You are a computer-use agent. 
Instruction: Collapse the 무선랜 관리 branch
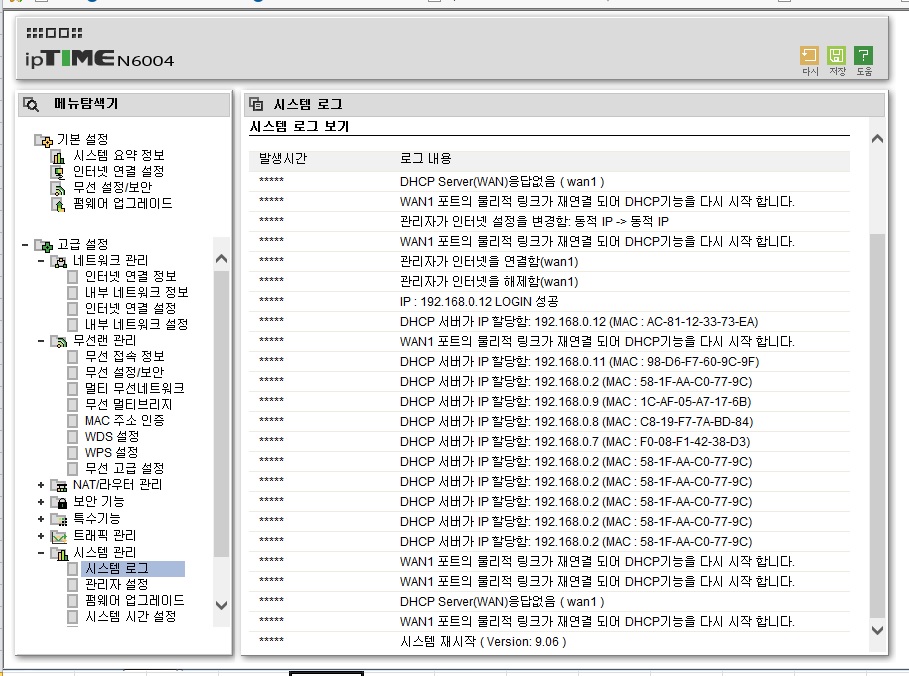41,341
